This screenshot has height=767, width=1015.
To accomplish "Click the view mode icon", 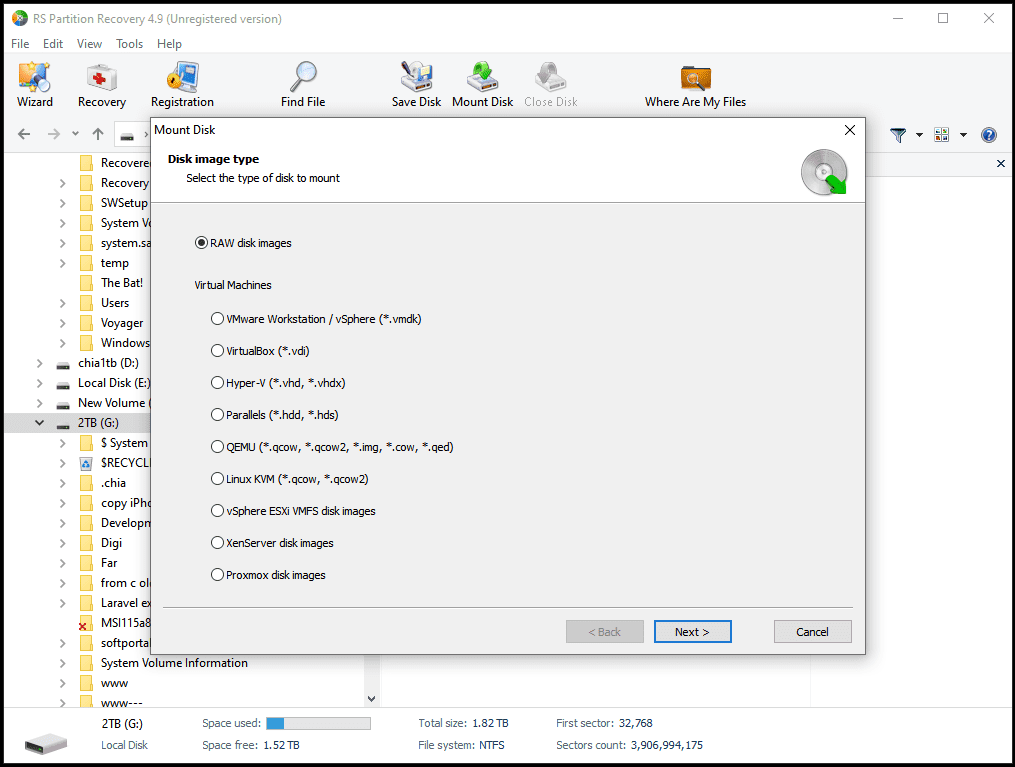I will (941, 135).
